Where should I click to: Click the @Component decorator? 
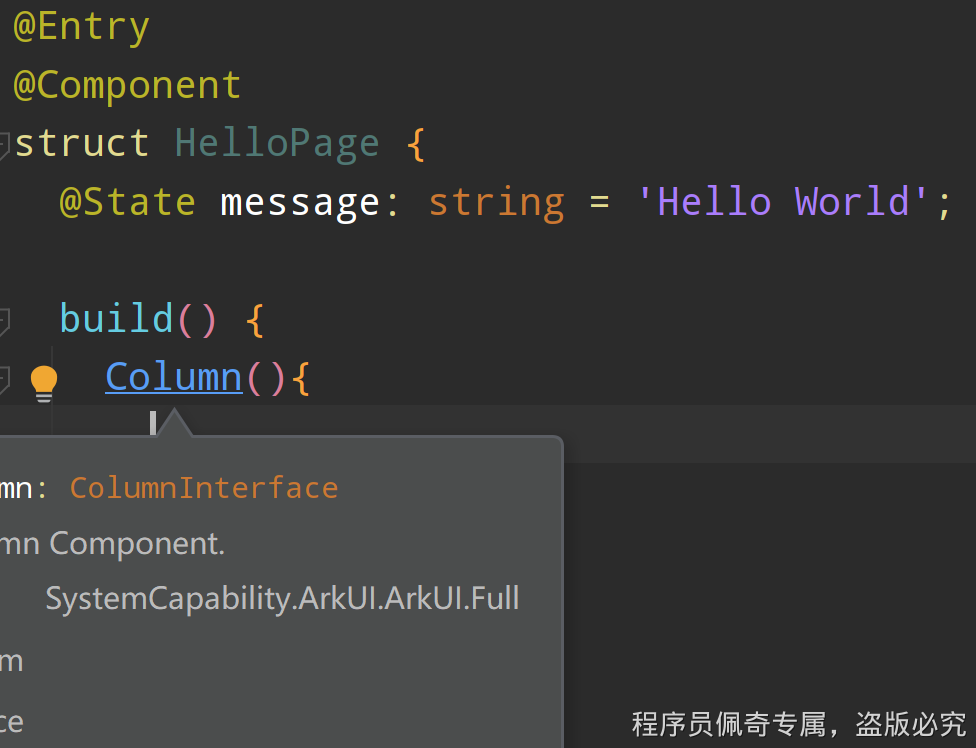click(127, 85)
